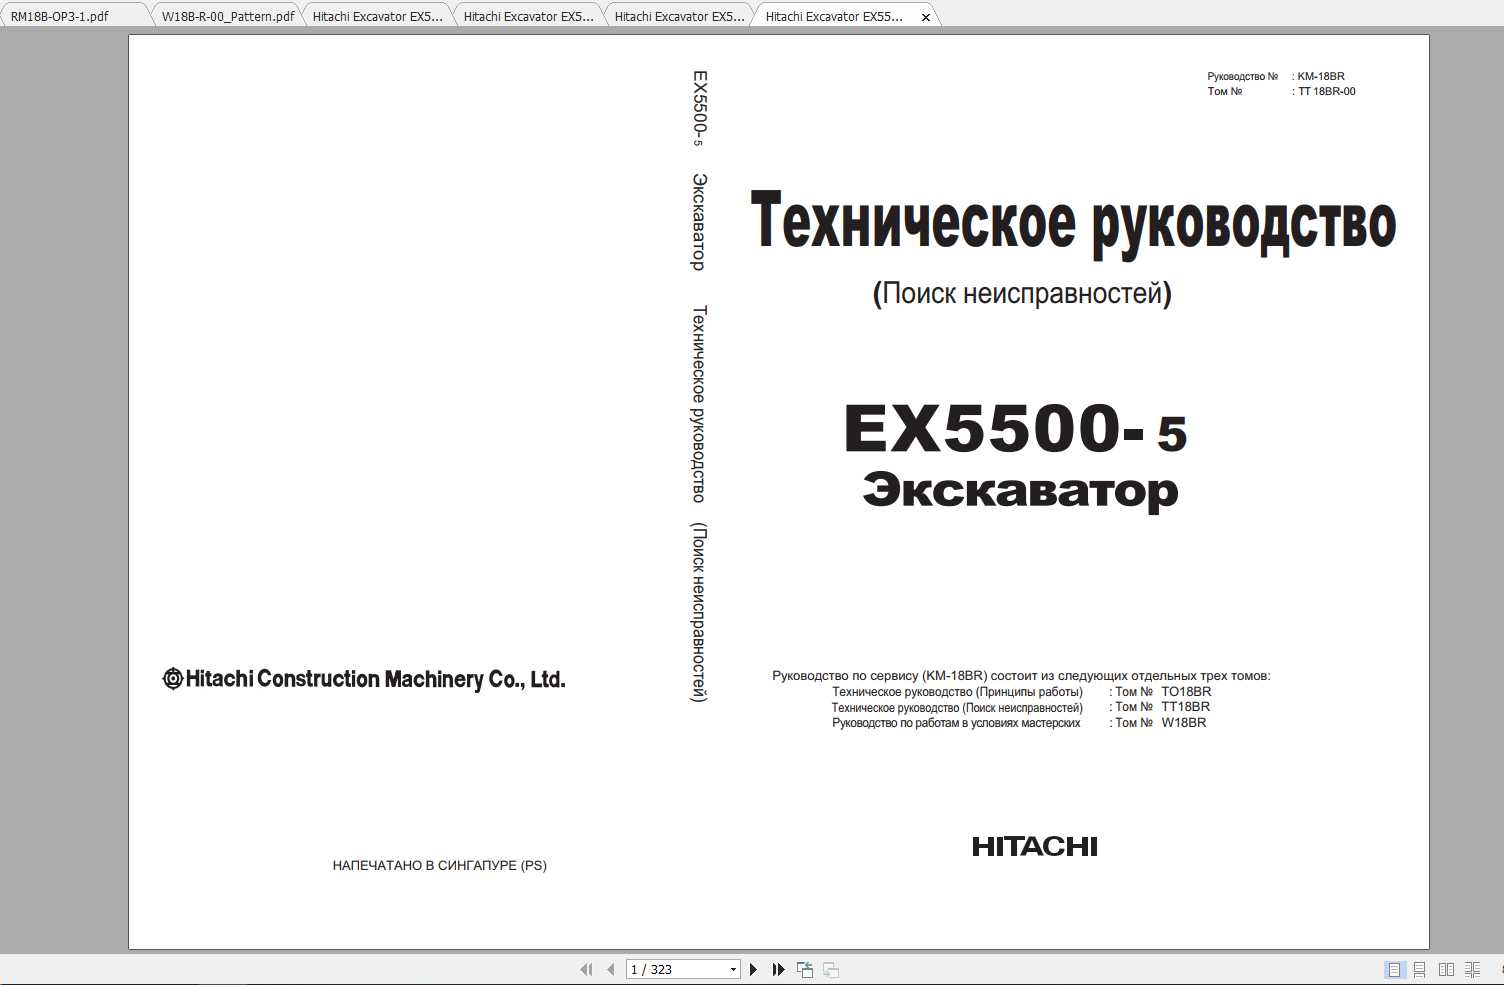Enable two-page continuous view mode
The height and width of the screenshot is (985, 1504).
1473,969
